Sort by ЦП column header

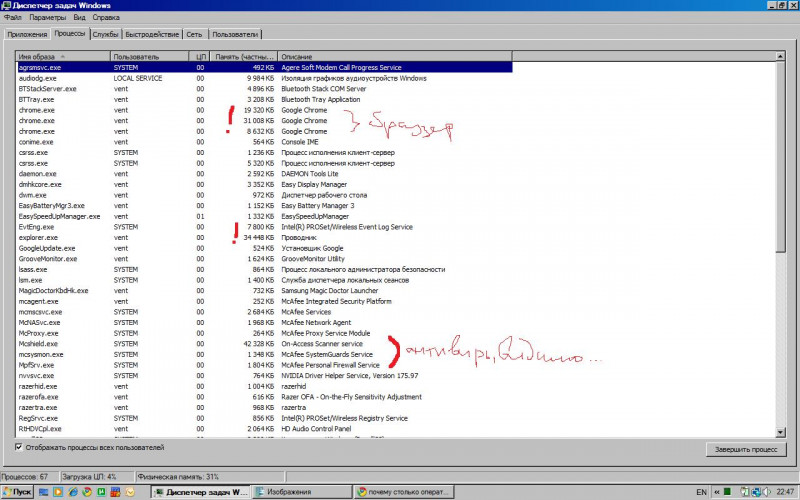198,57
